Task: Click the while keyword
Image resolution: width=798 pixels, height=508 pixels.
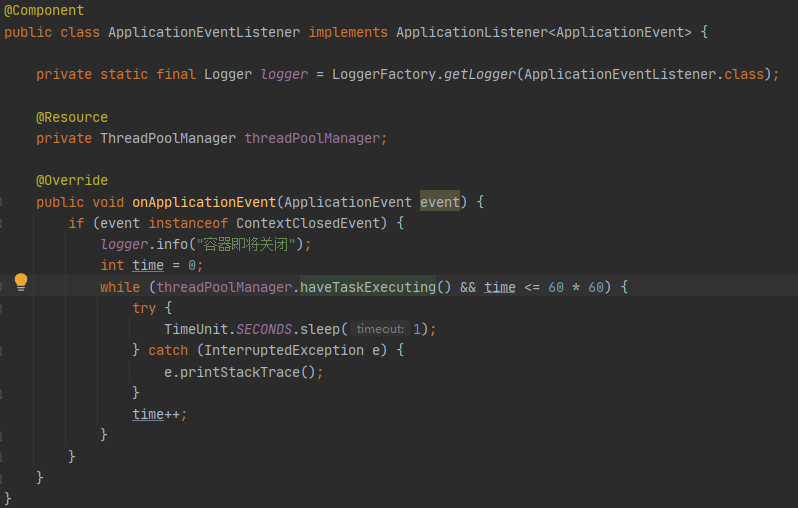Action: pyautogui.click(x=120, y=287)
